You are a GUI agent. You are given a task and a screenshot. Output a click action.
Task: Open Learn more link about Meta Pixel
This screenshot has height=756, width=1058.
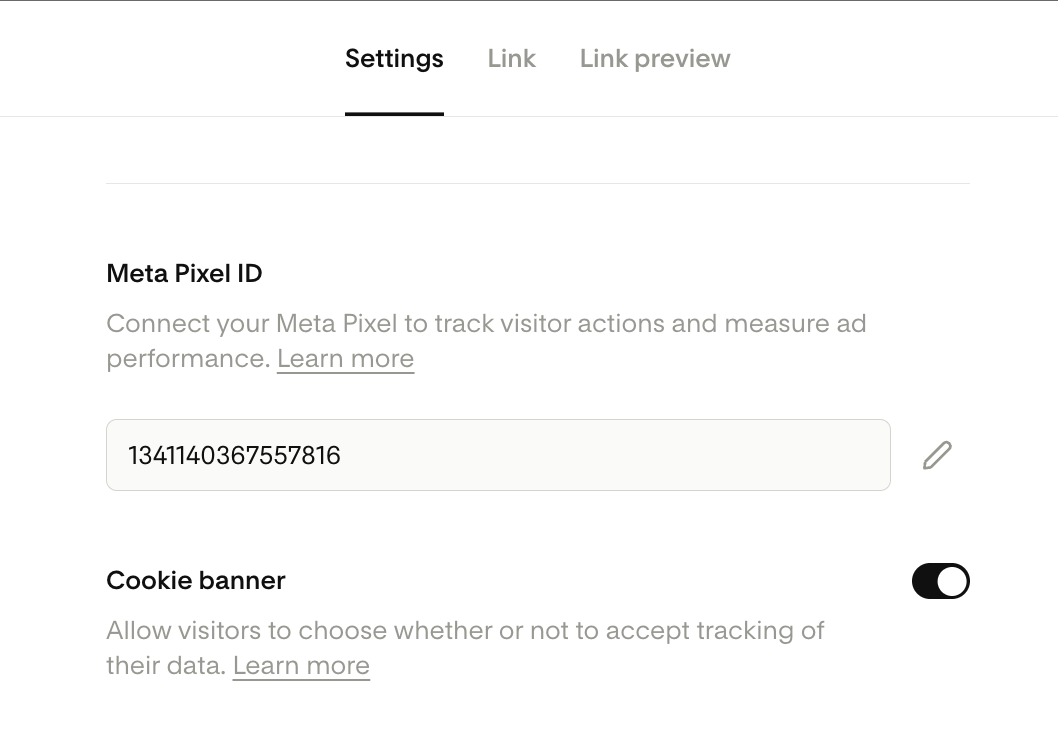point(345,359)
